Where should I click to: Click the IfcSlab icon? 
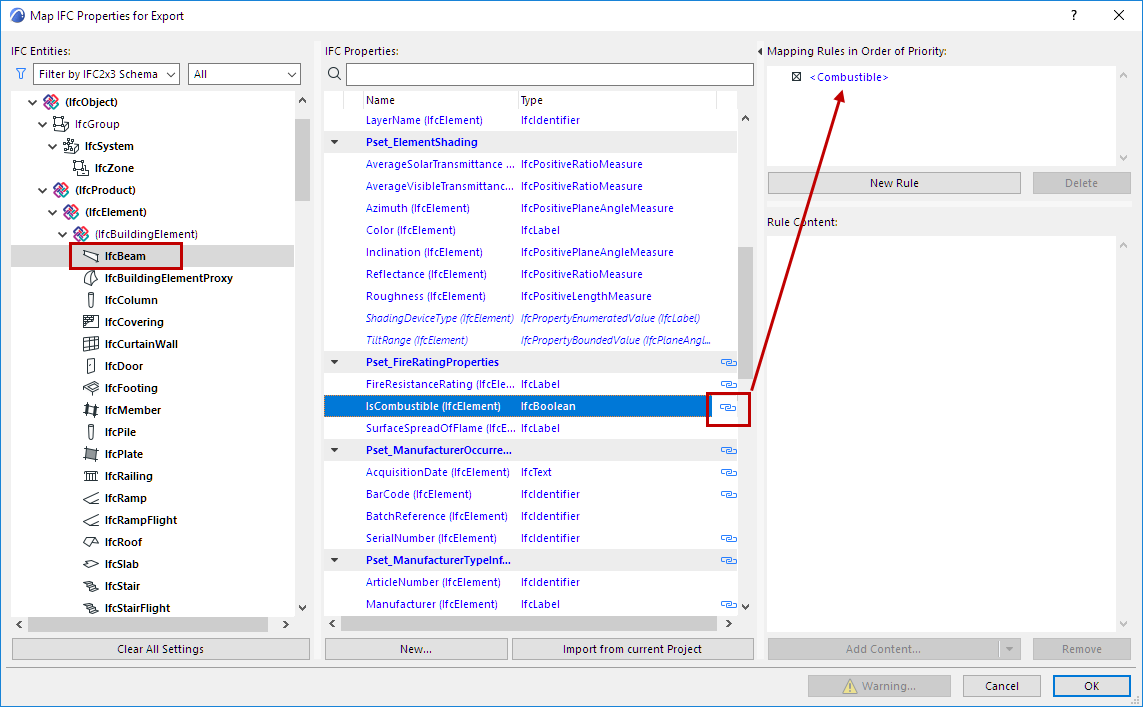(90, 563)
